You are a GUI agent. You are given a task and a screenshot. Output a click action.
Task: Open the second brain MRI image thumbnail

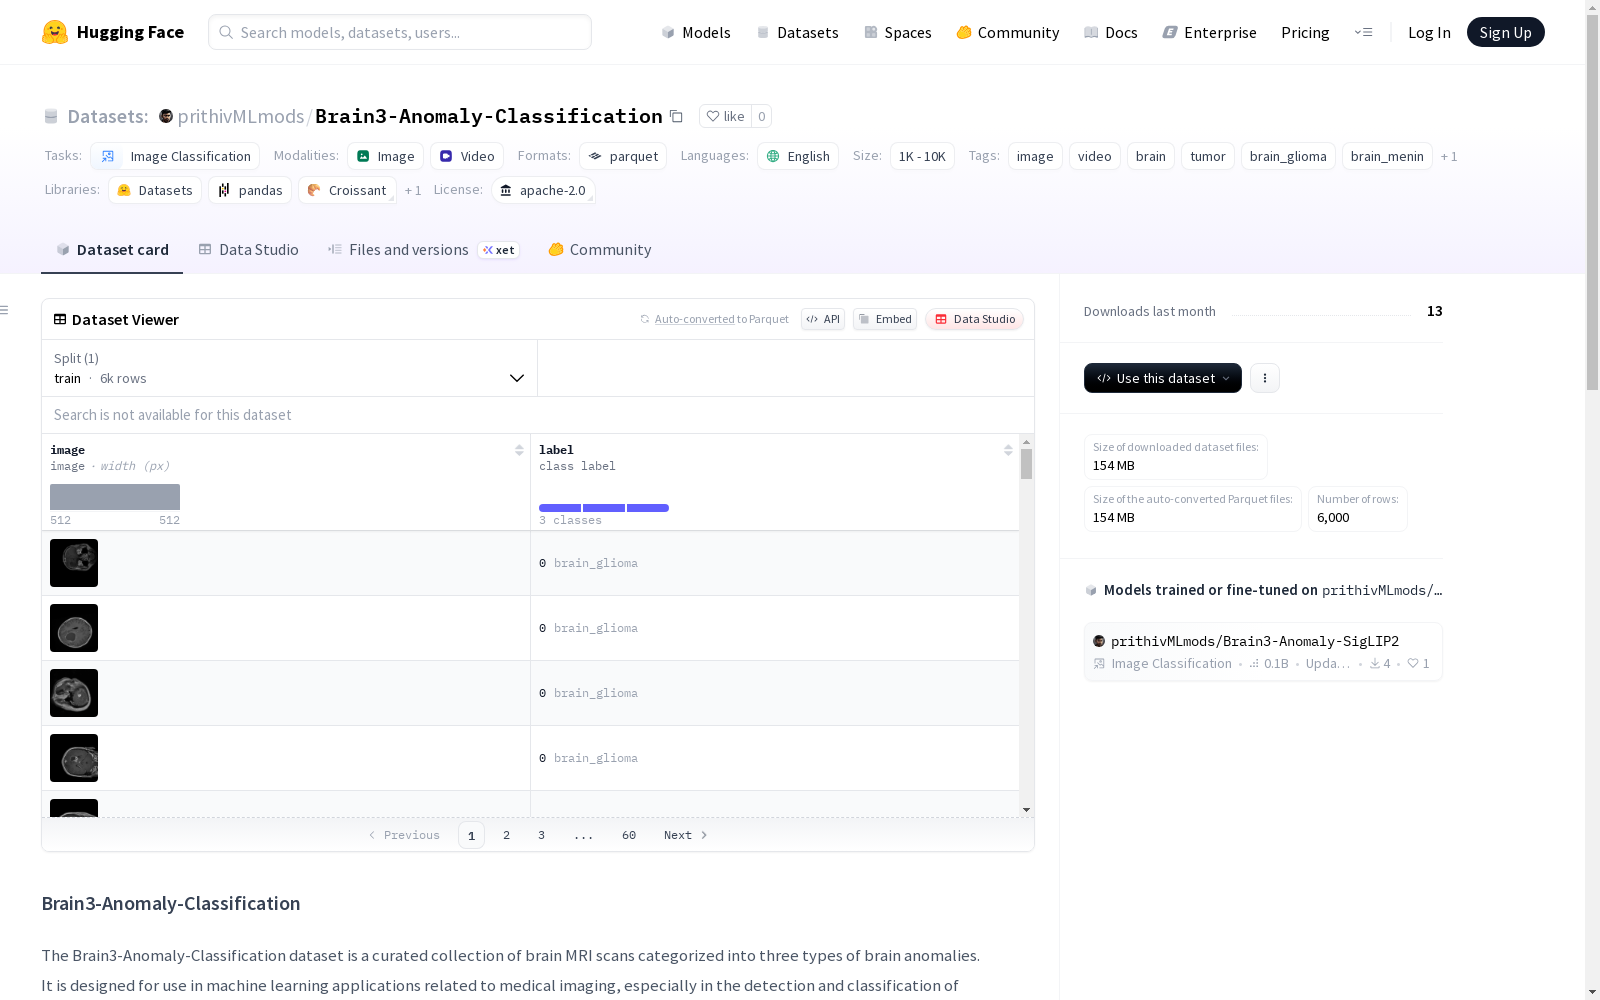click(74, 628)
